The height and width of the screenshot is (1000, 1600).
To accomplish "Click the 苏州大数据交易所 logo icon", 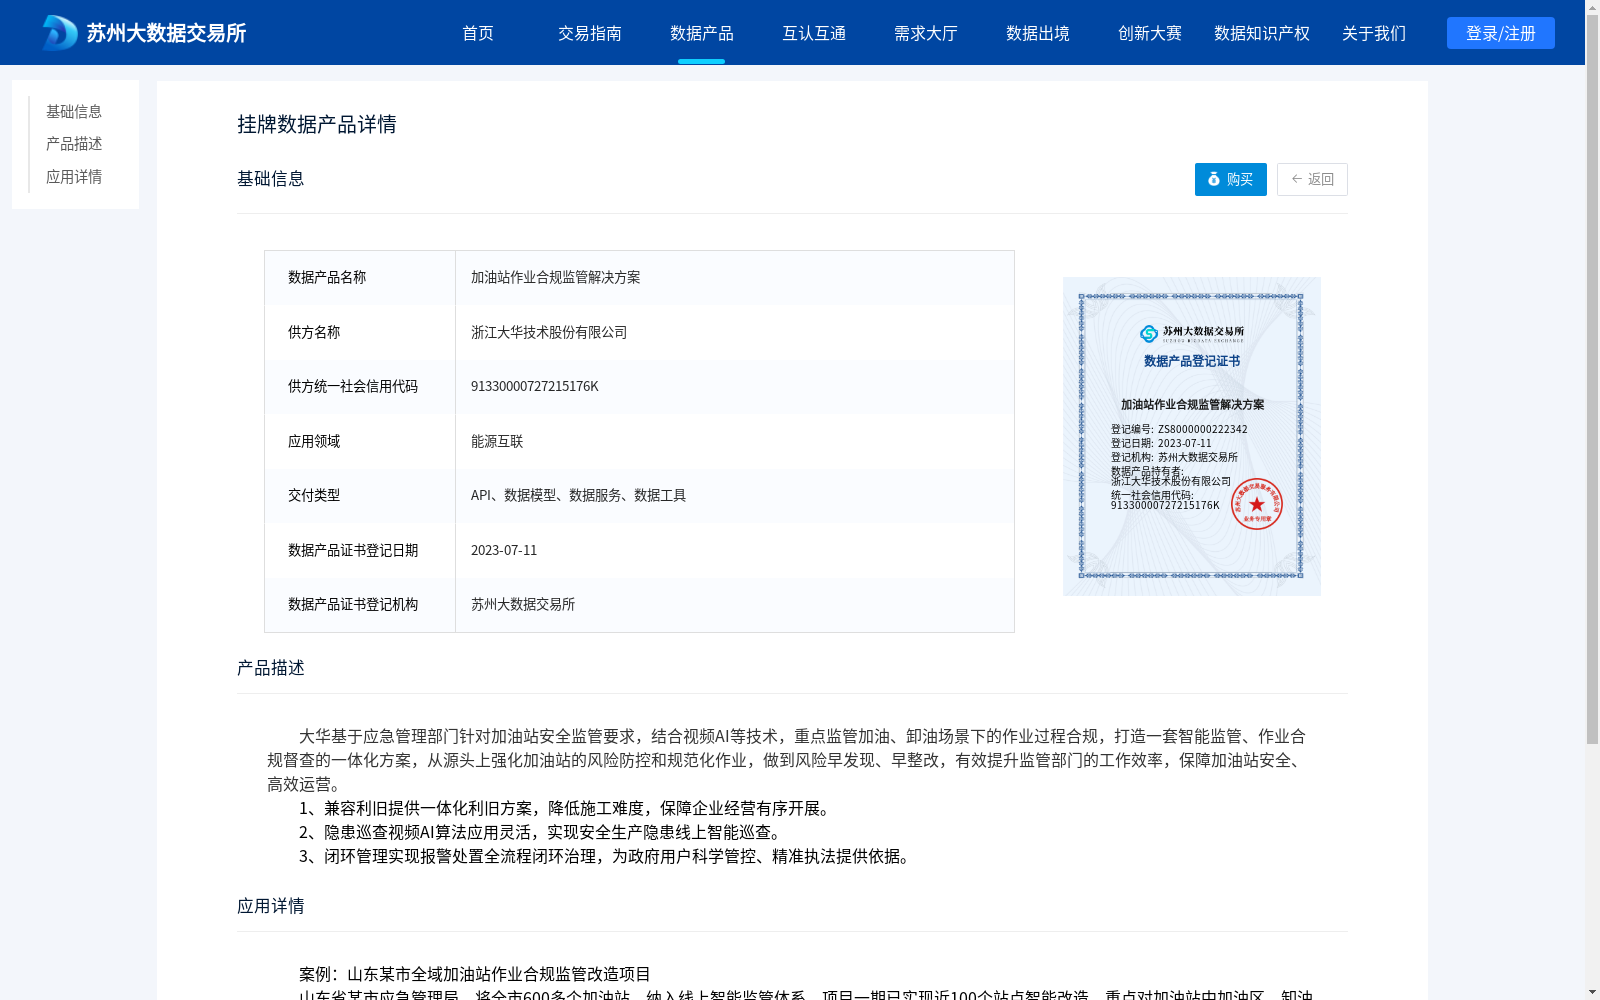I will click(x=60, y=33).
